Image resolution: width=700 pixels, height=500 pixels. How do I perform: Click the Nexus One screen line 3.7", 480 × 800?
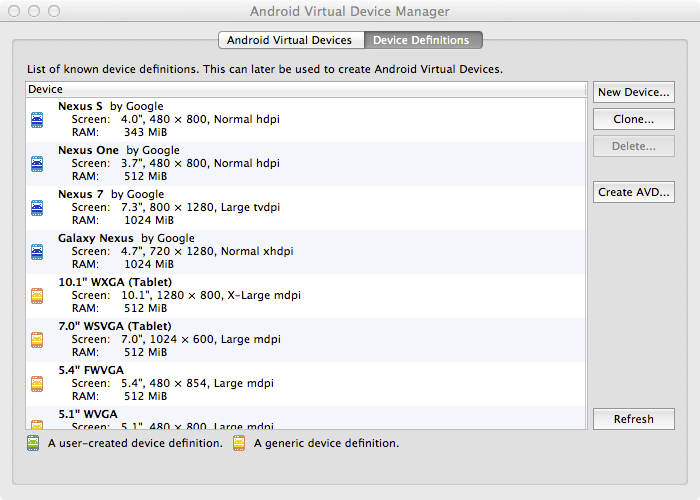[x=175, y=163]
